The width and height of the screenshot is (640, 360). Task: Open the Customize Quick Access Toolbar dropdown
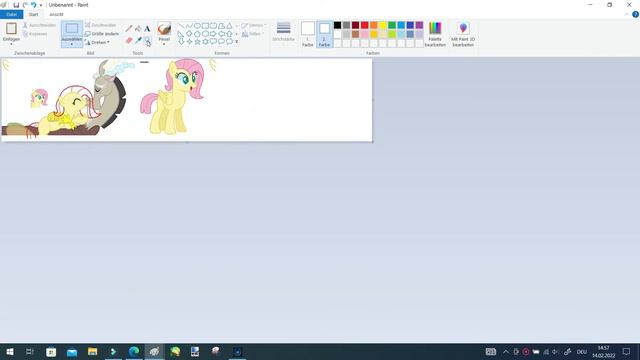point(41,5)
